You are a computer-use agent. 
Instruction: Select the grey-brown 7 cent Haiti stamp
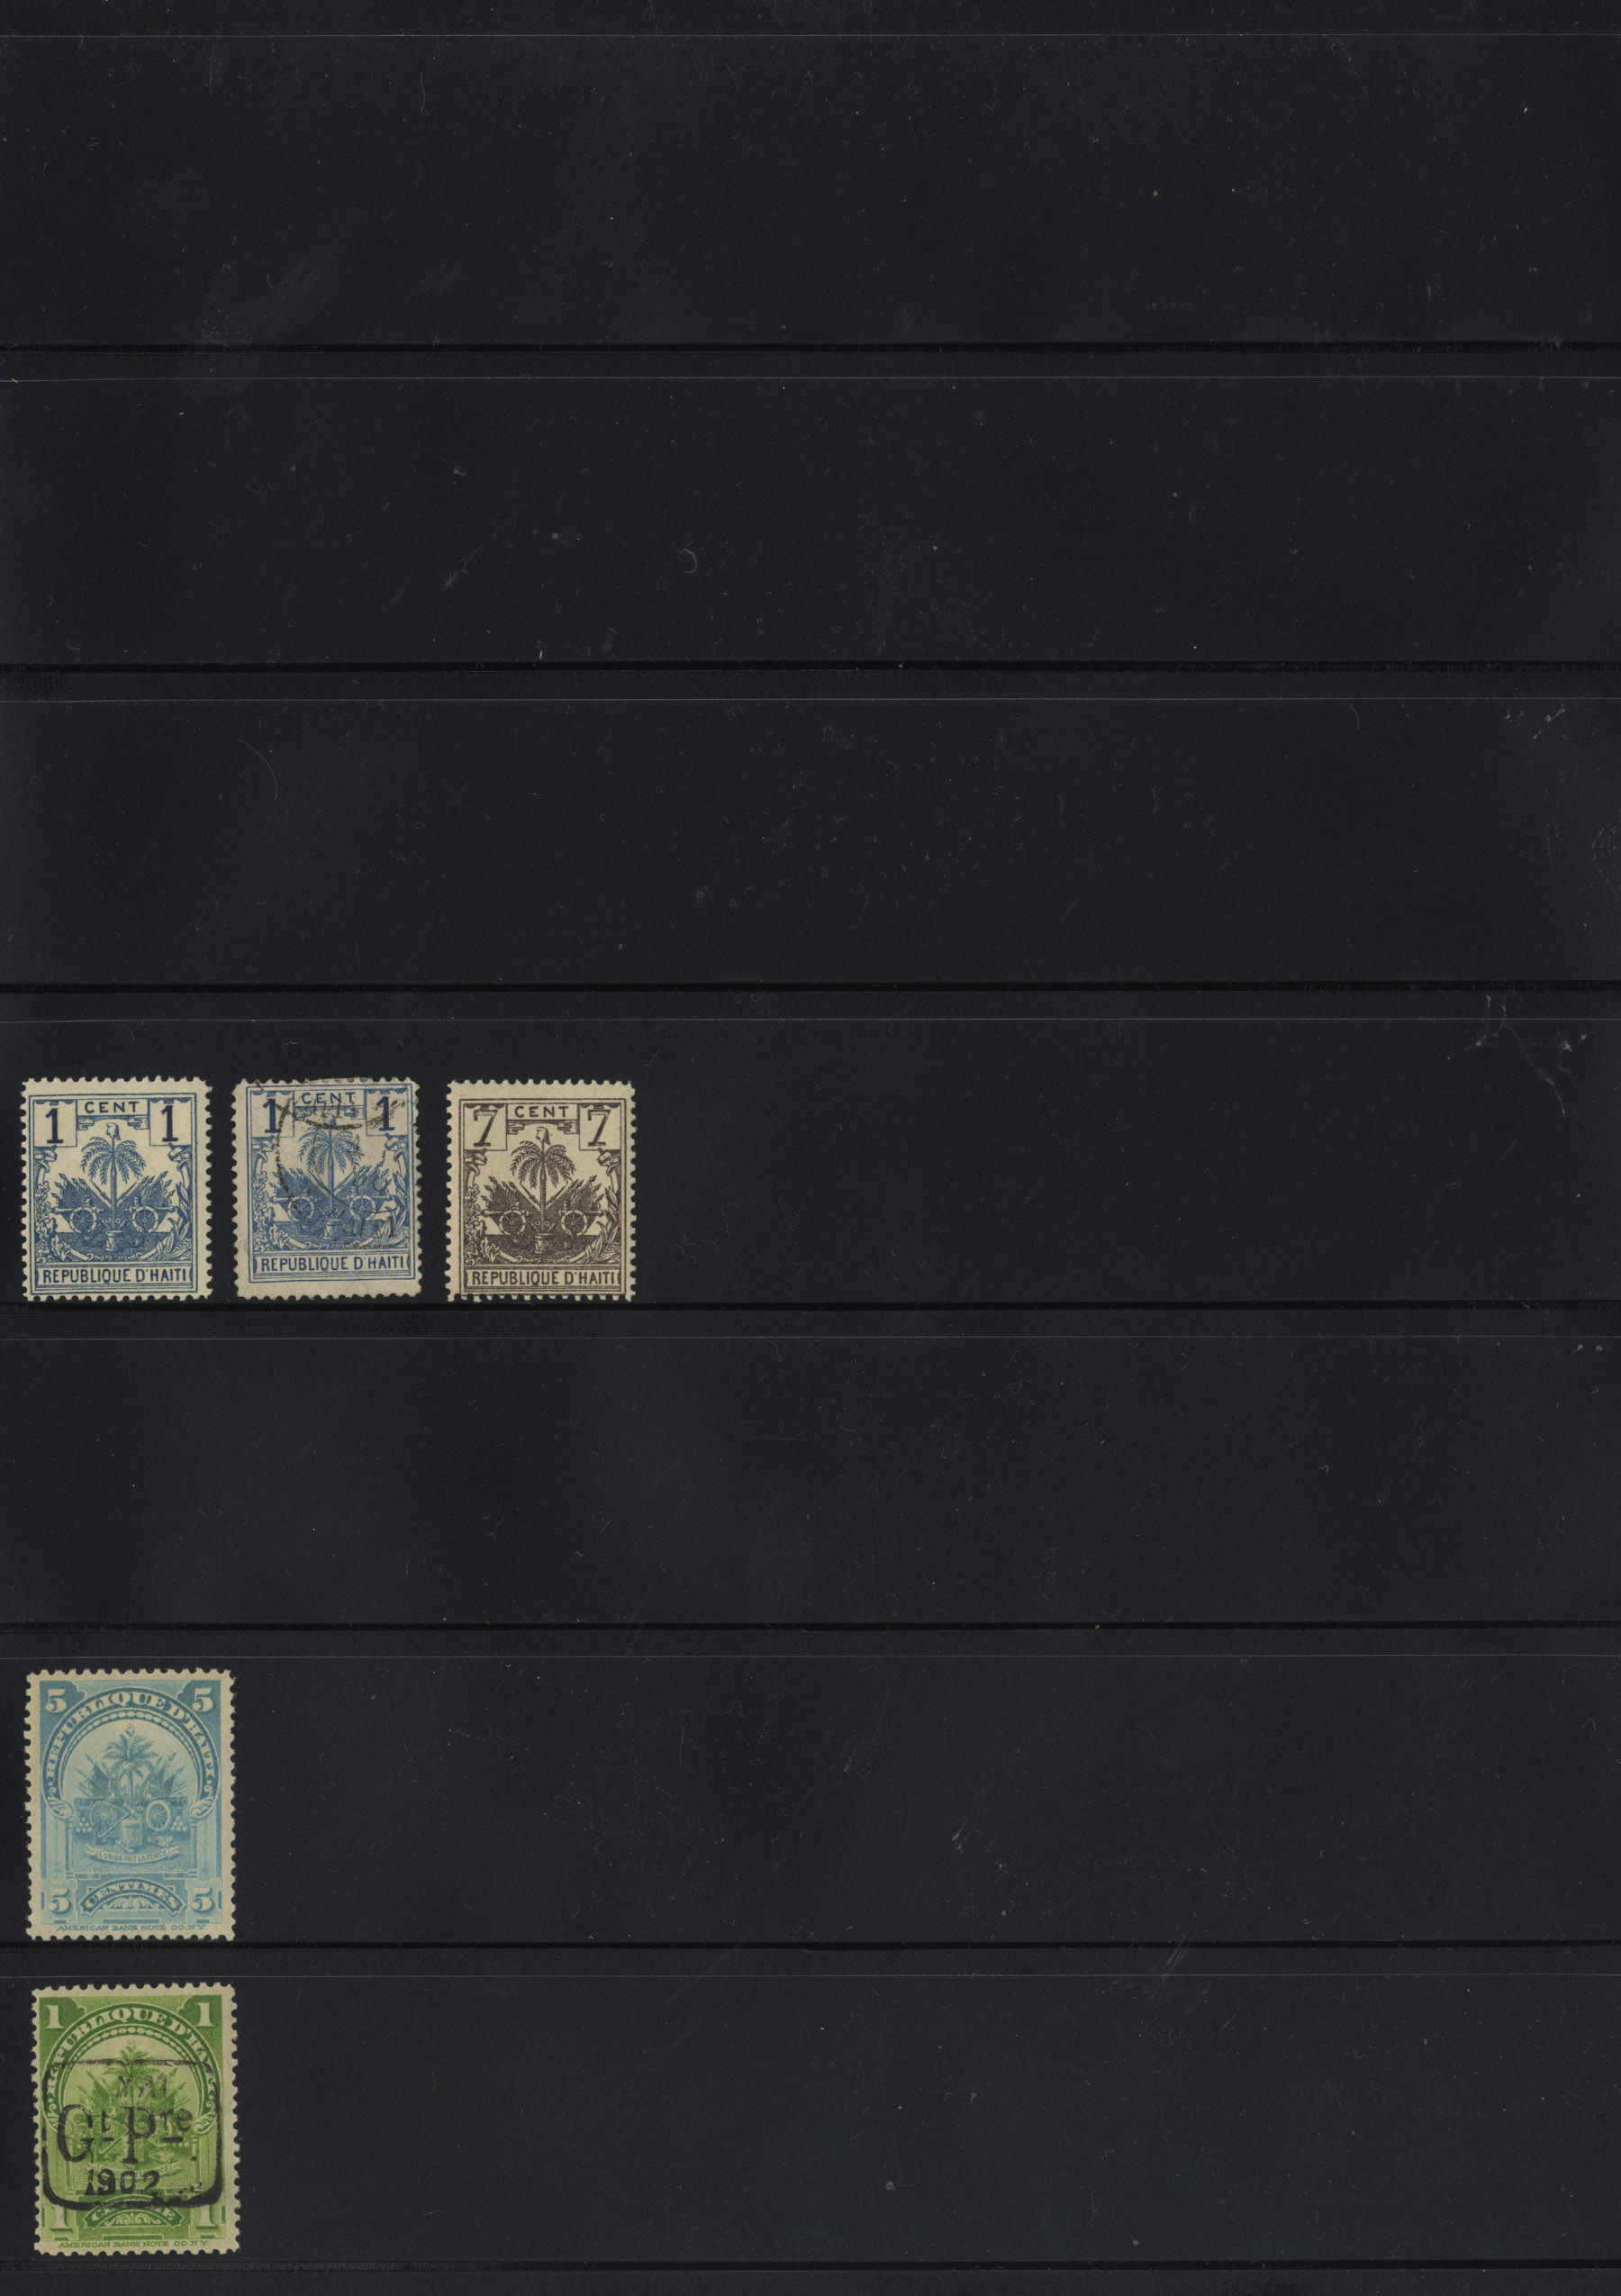click(541, 1190)
